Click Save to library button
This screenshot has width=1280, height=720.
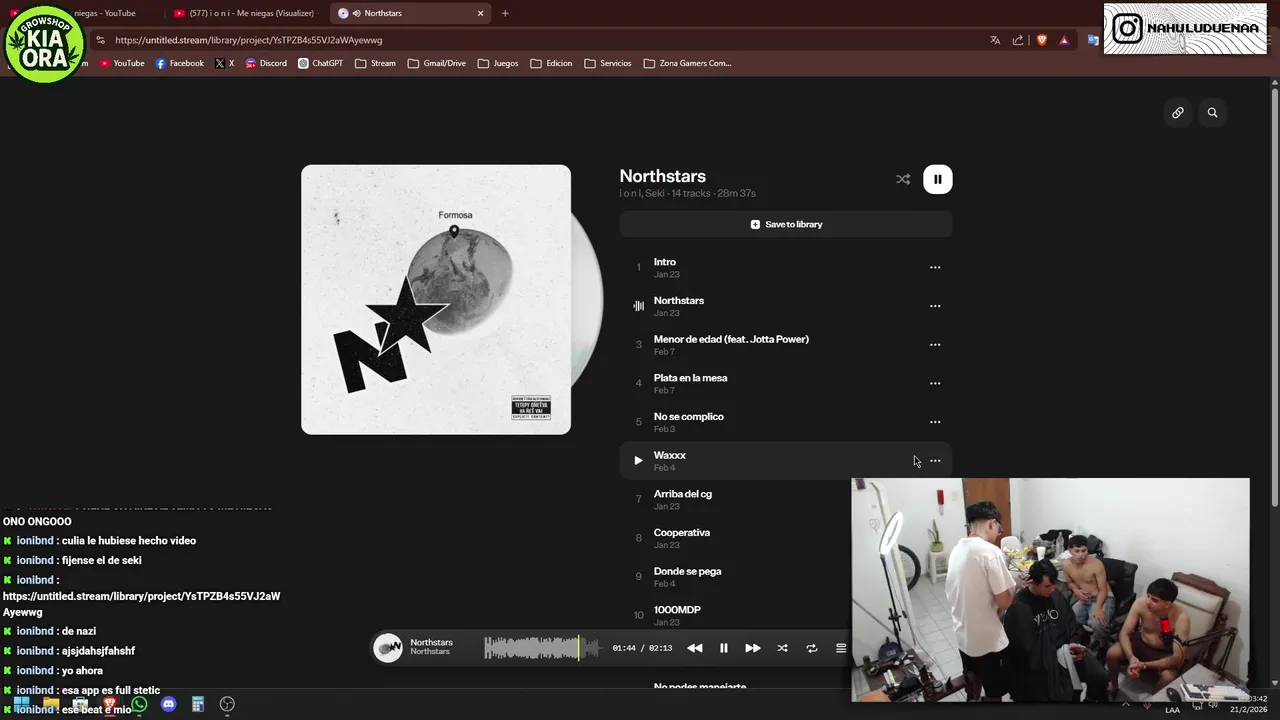click(786, 224)
